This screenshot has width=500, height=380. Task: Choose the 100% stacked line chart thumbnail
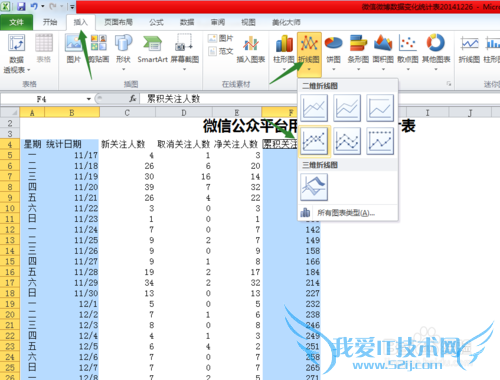[x=380, y=108]
